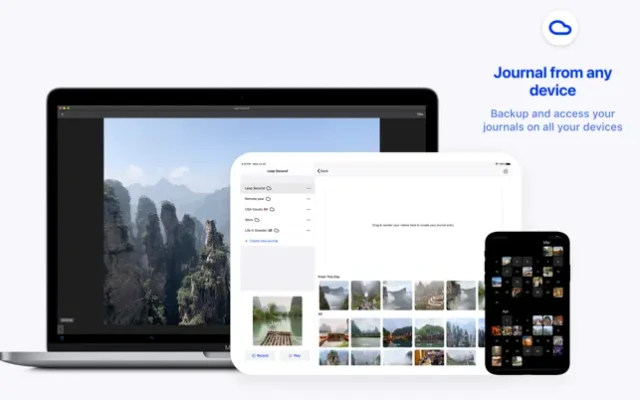Screen dimensions: 640x400
Task: Click the Create new journal link
Action: point(264,241)
